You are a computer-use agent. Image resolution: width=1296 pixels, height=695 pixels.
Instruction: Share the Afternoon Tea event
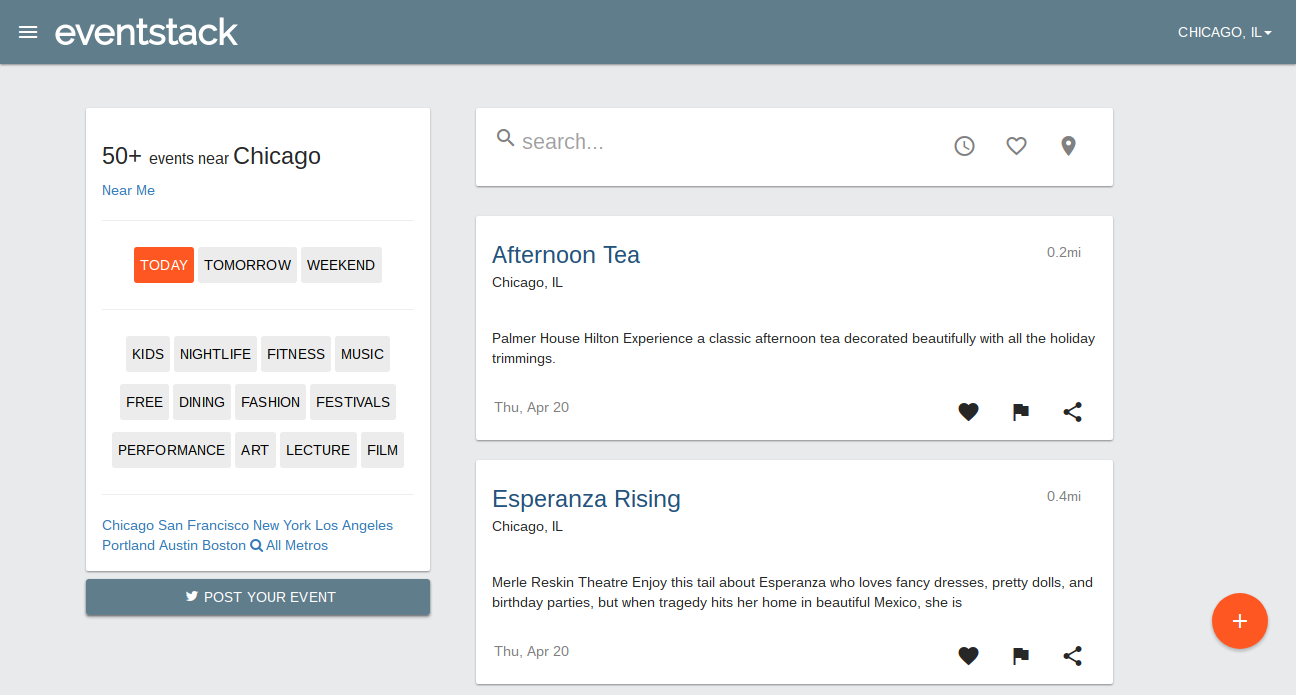tap(1072, 411)
